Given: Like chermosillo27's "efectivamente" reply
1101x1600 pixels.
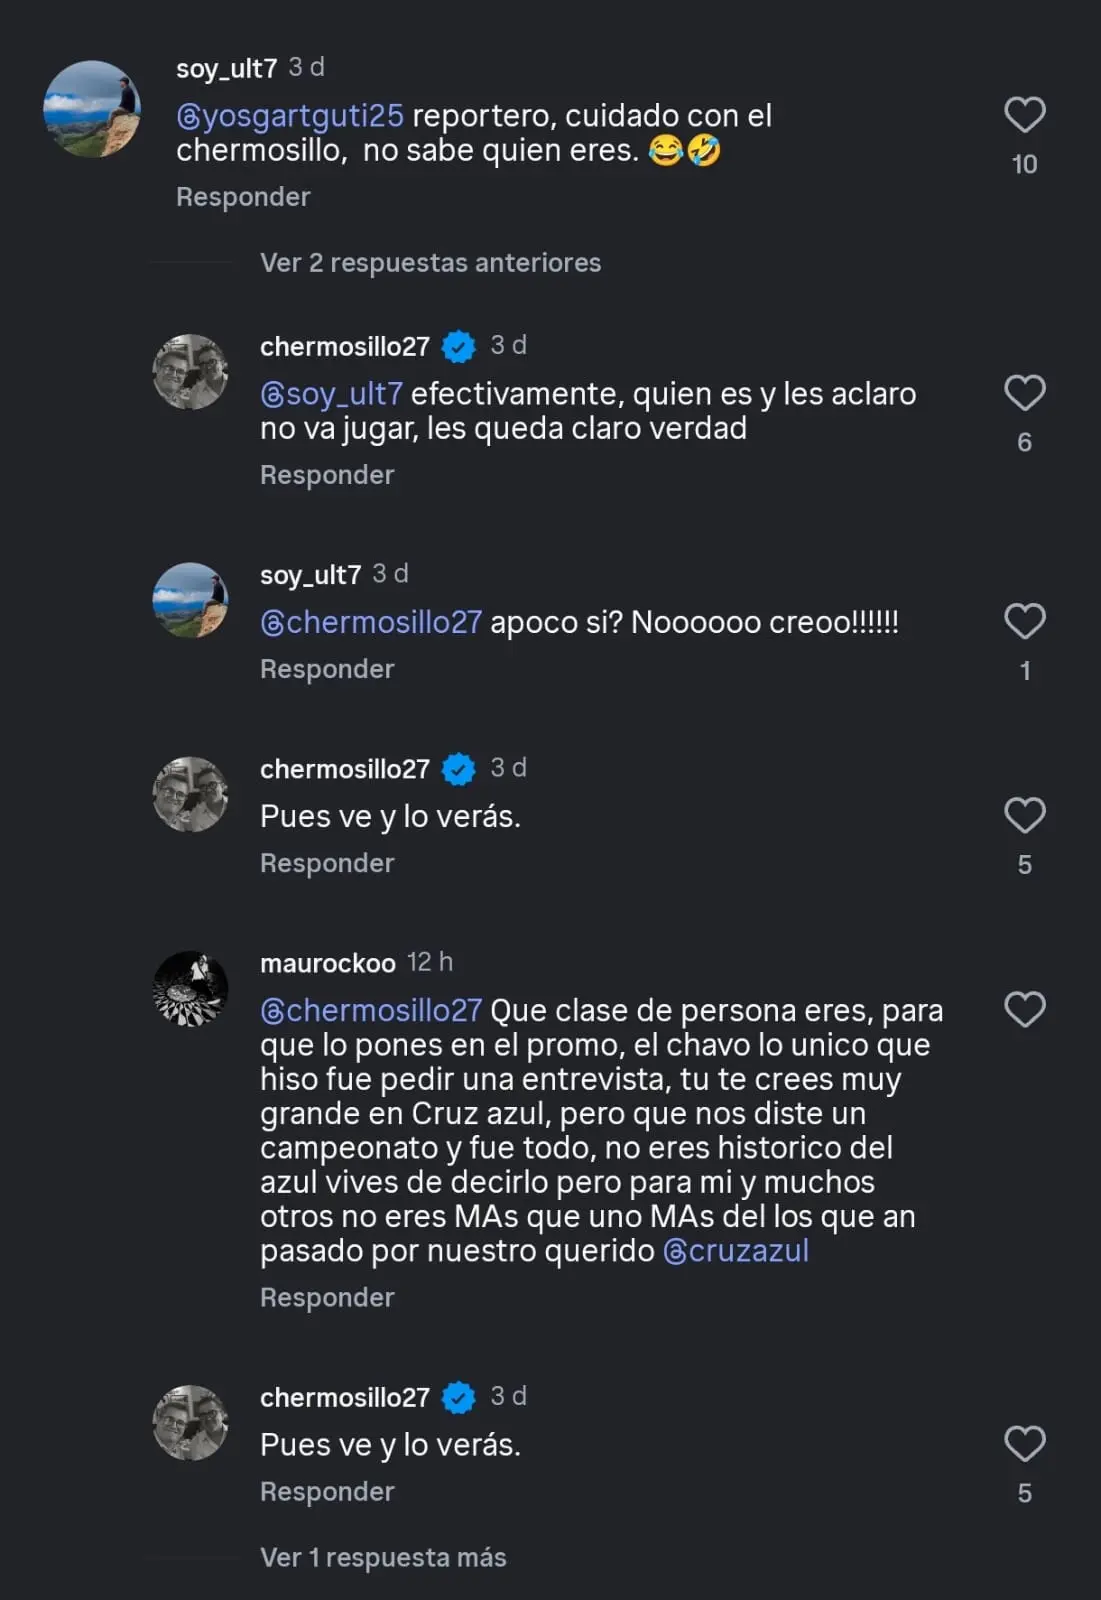Looking at the screenshot, I should click(x=1024, y=393).
